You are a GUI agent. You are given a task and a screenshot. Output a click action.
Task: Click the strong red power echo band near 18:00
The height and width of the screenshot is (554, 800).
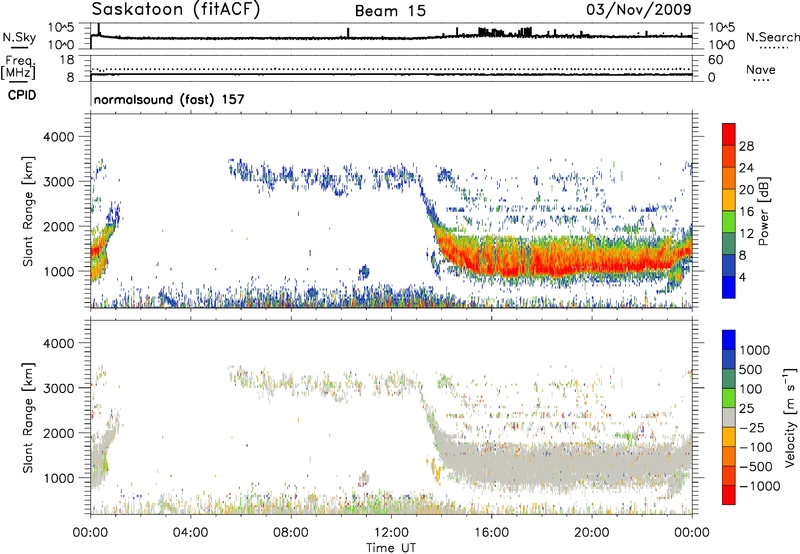click(542, 264)
